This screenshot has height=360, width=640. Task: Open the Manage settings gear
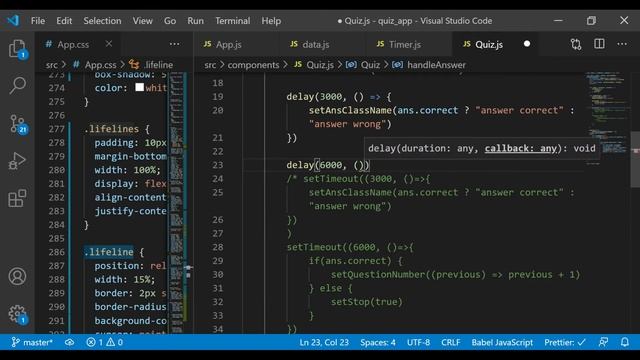17,314
